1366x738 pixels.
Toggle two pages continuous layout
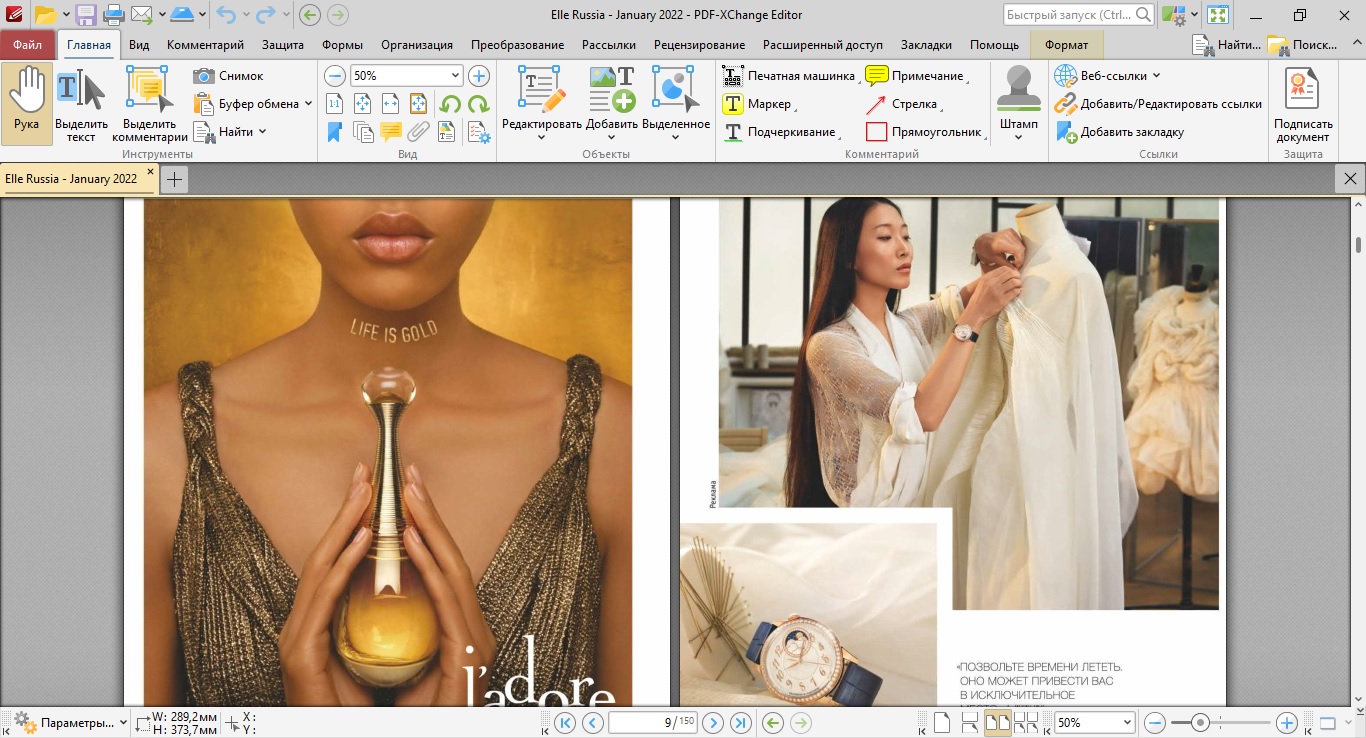(x=1026, y=722)
